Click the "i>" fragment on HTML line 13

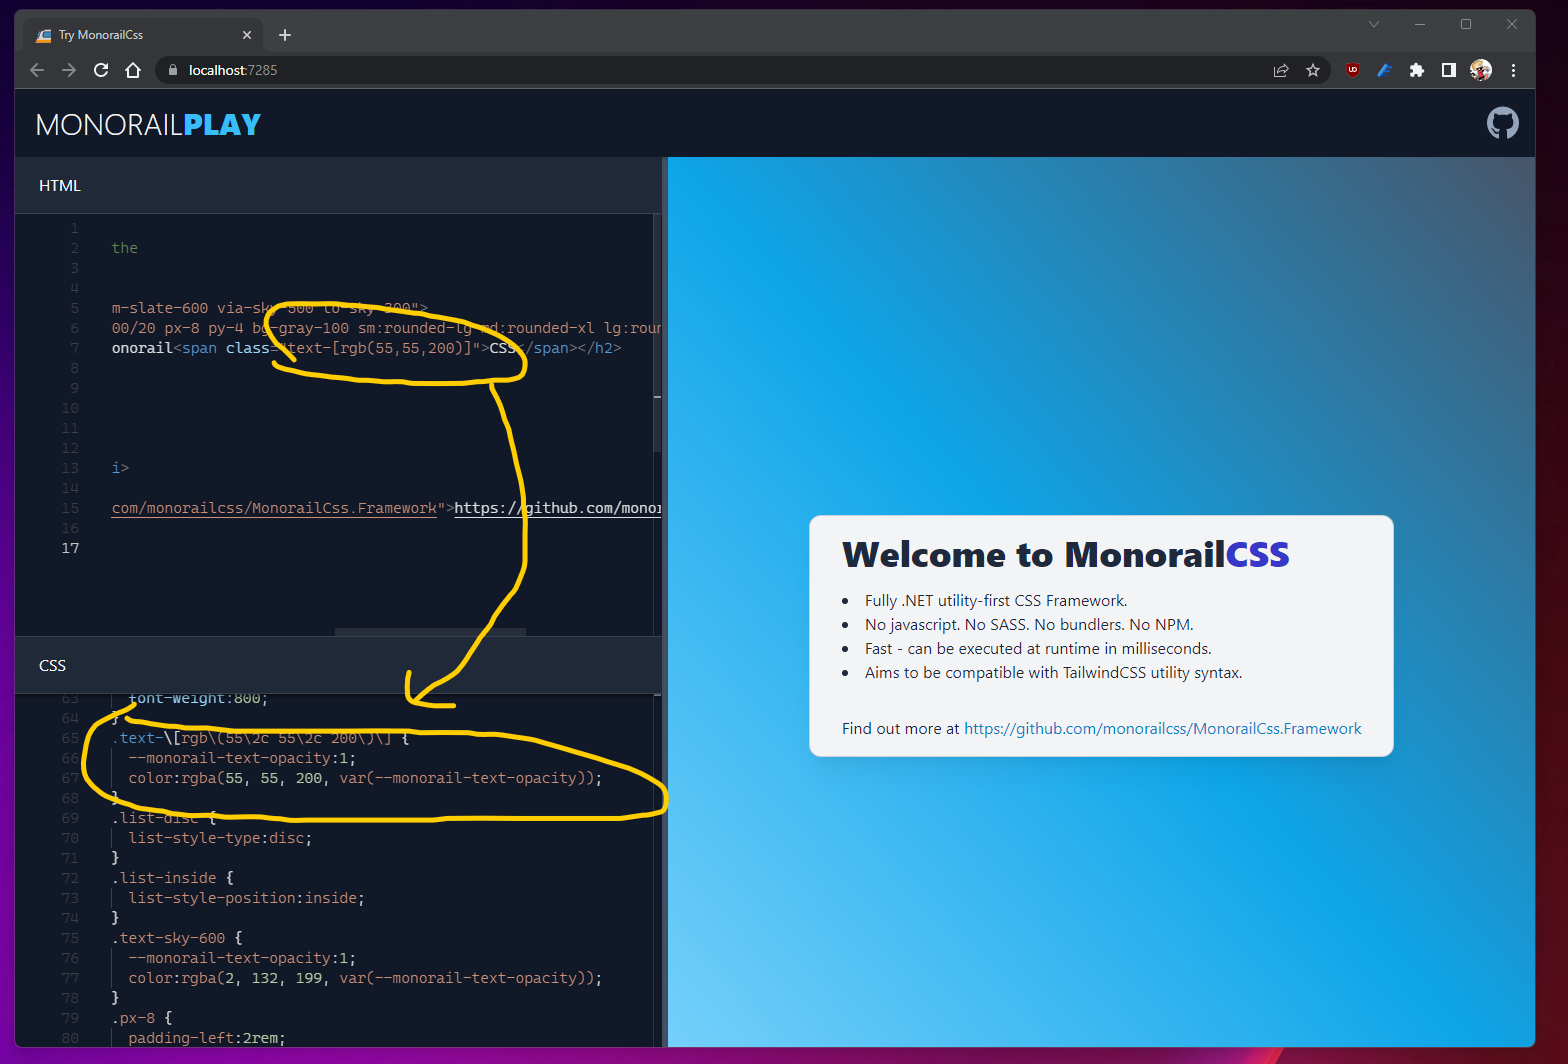coord(120,468)
